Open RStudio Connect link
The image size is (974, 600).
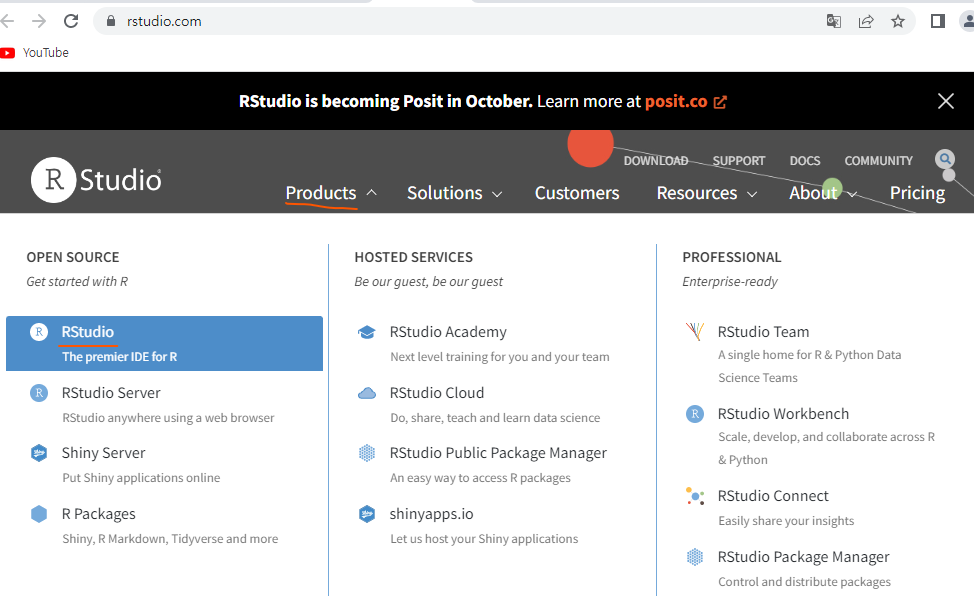(773, 496)
